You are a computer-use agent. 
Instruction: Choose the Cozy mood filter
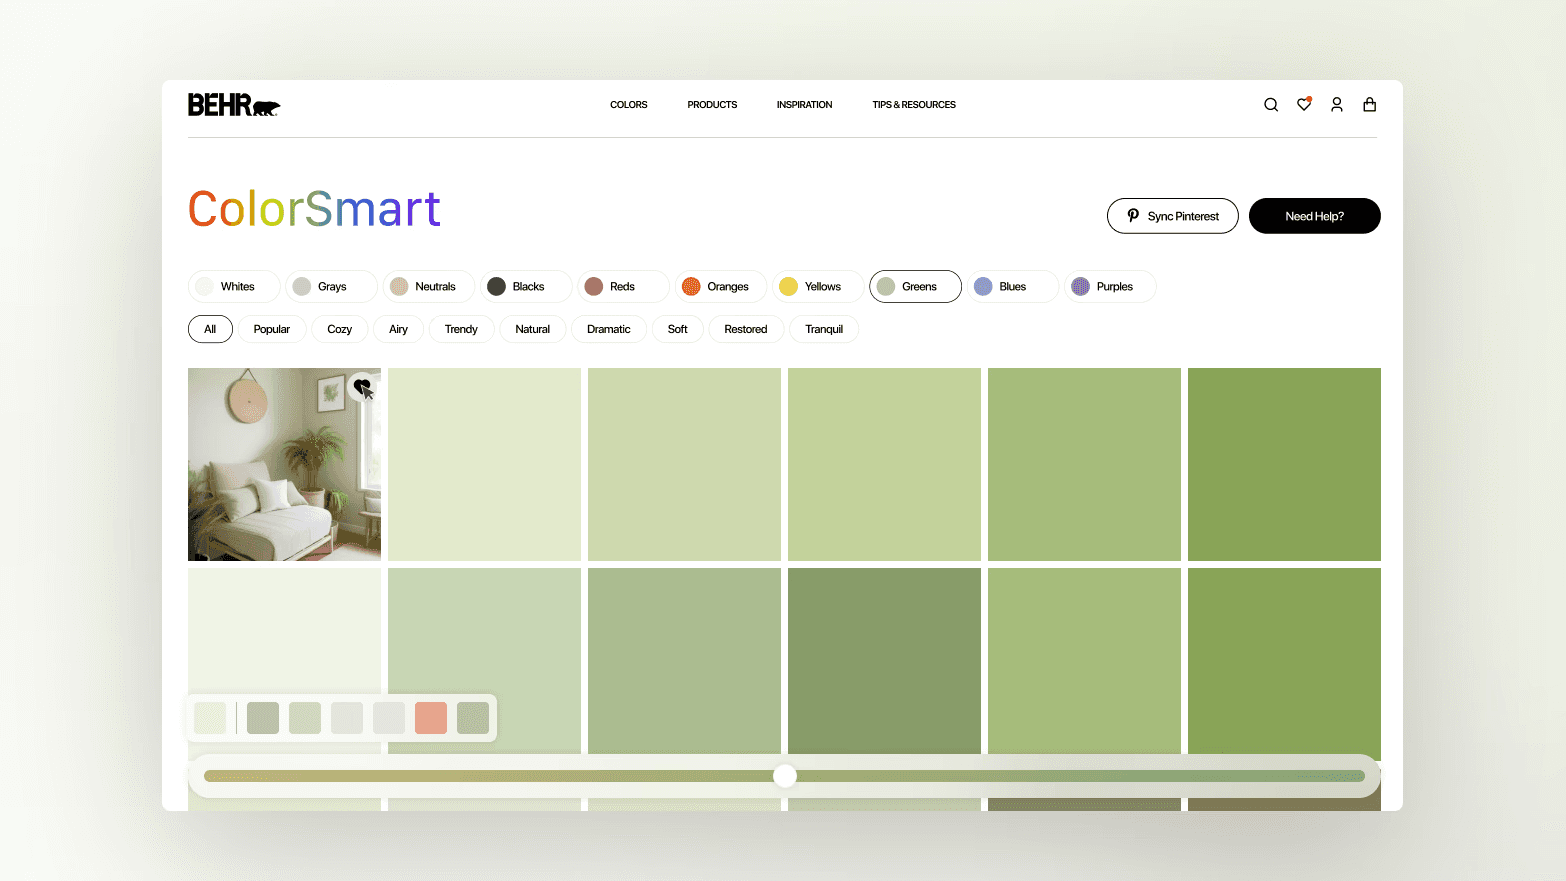[x=340, y=329]
